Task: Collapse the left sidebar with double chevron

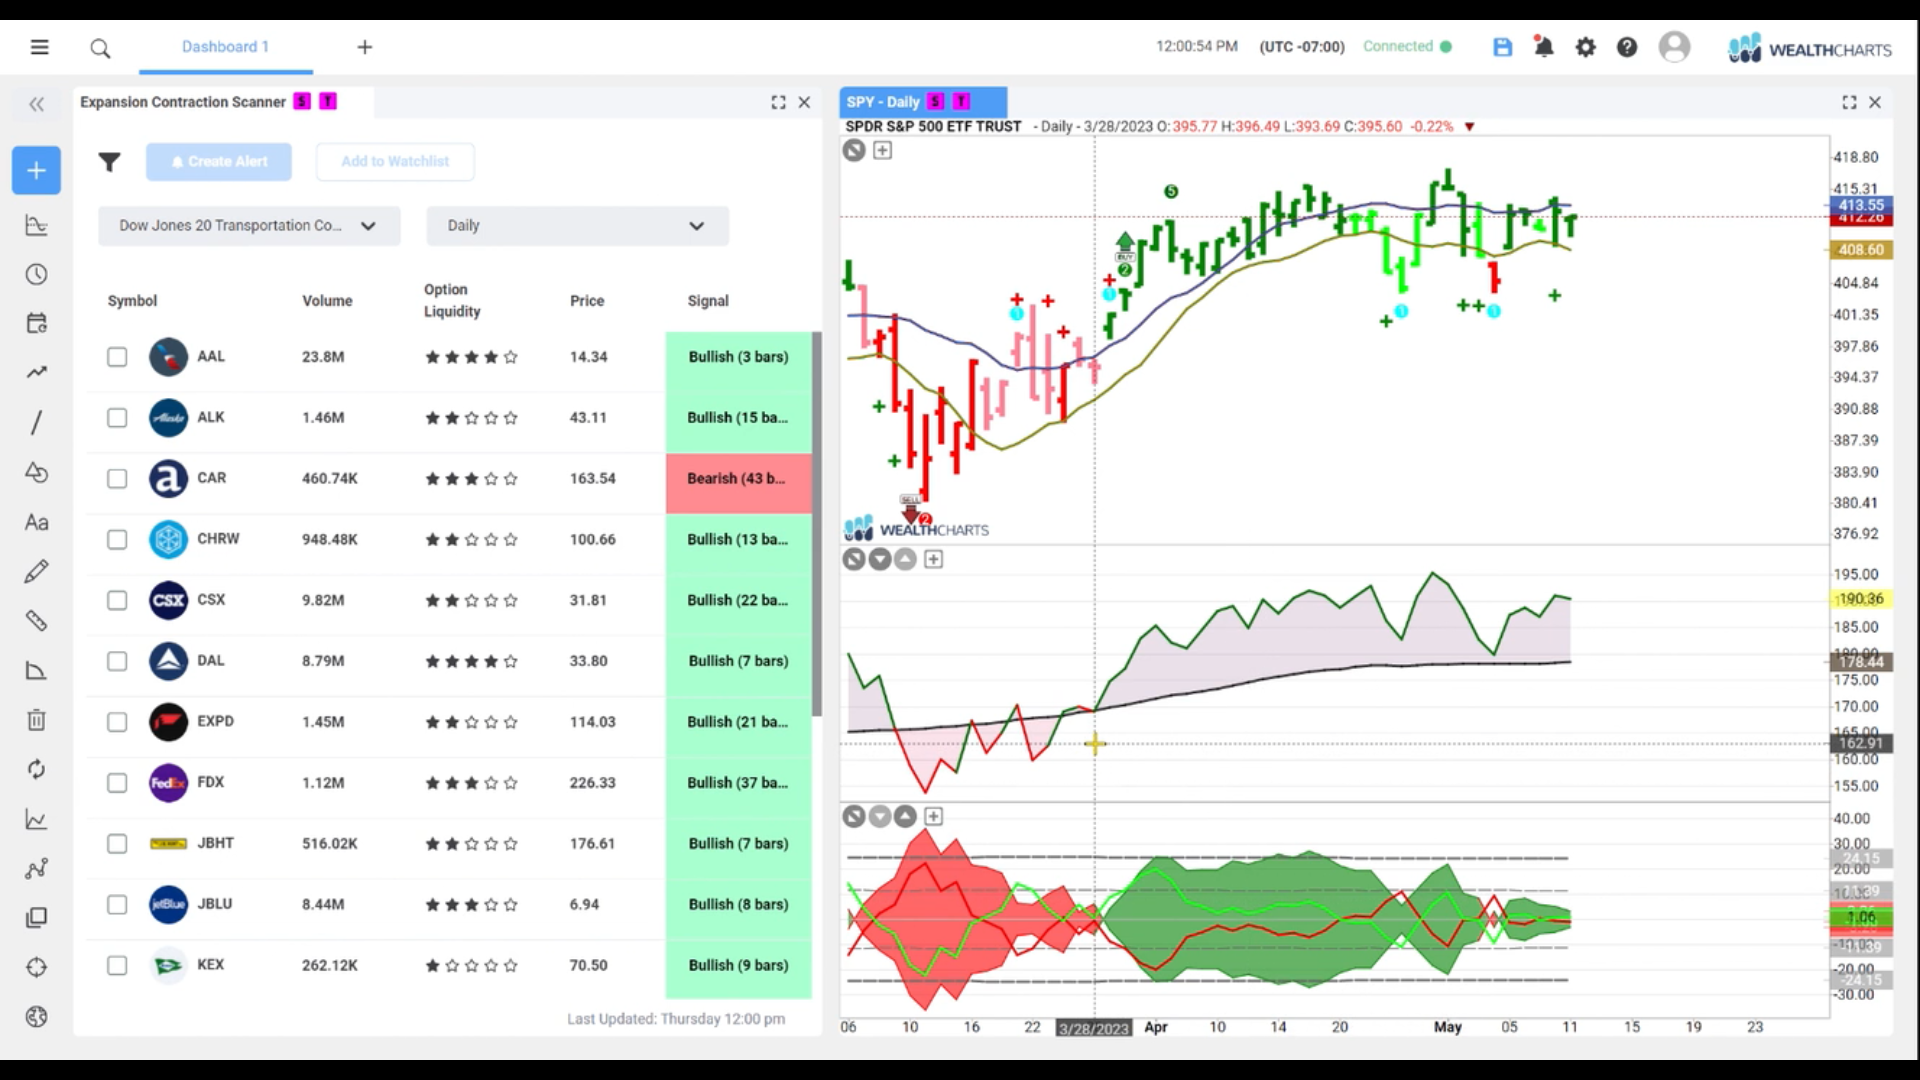Action: 37,104
